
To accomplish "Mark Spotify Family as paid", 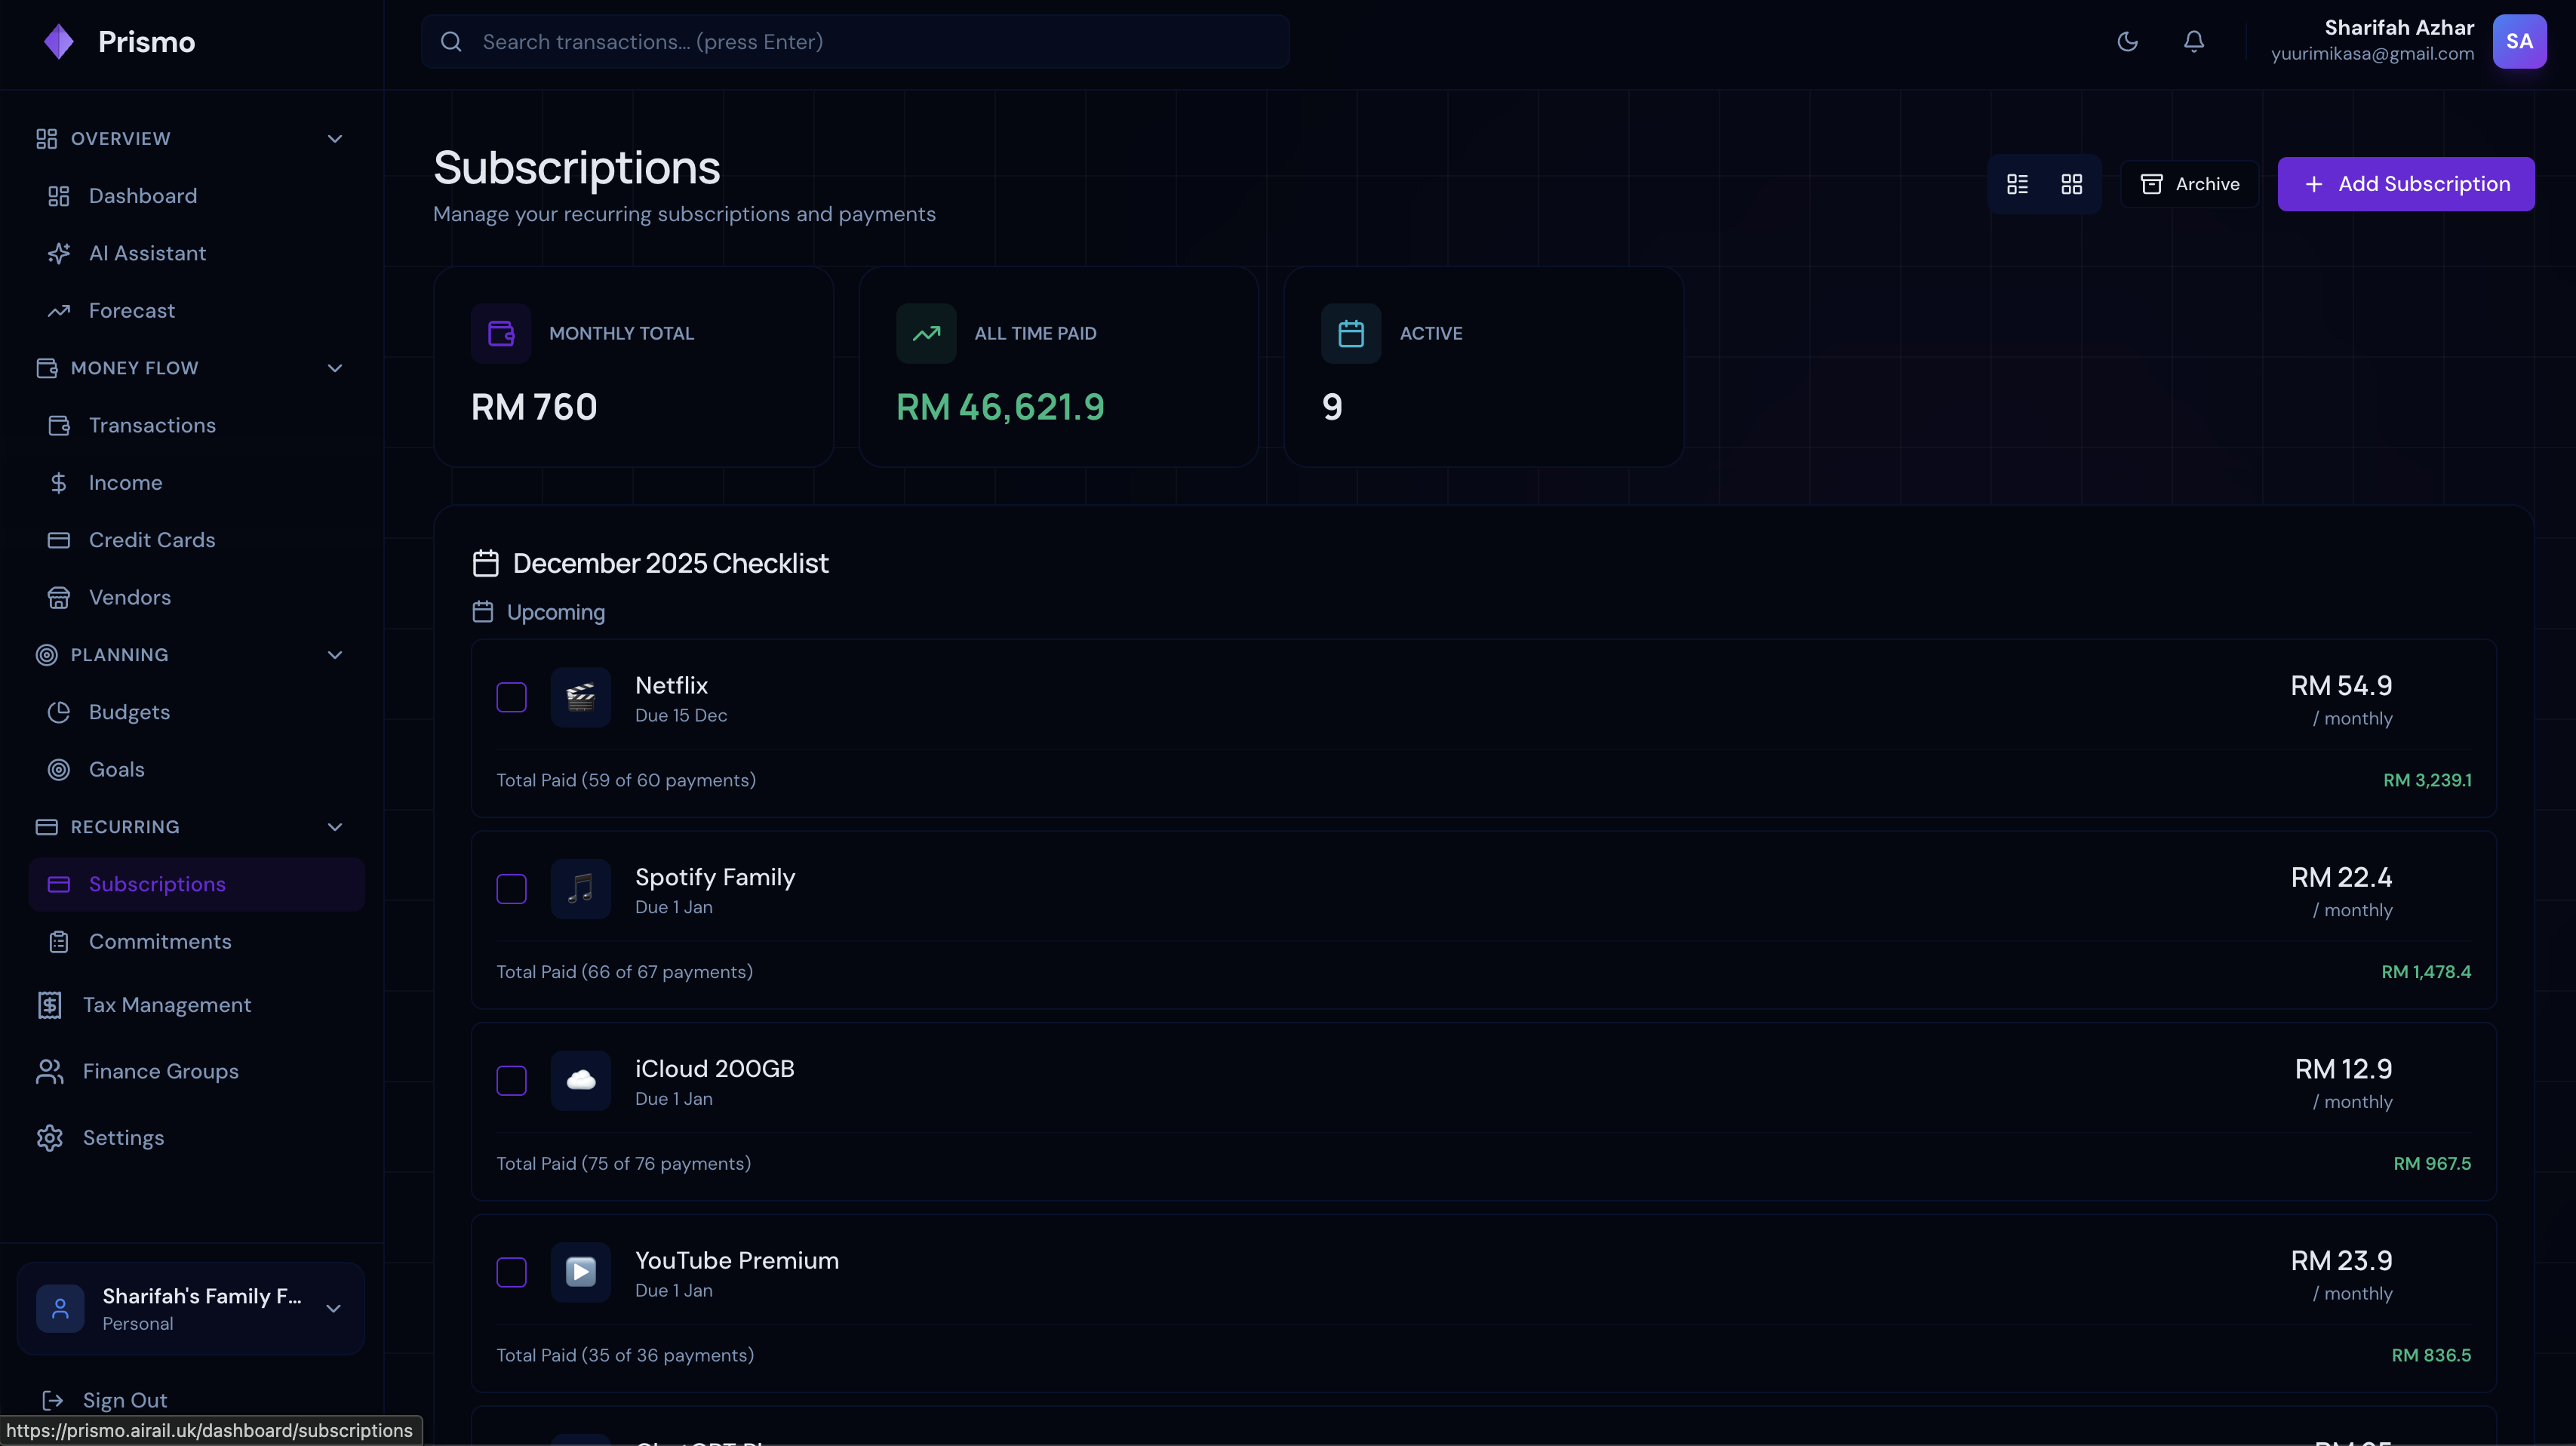I will 511,889.
